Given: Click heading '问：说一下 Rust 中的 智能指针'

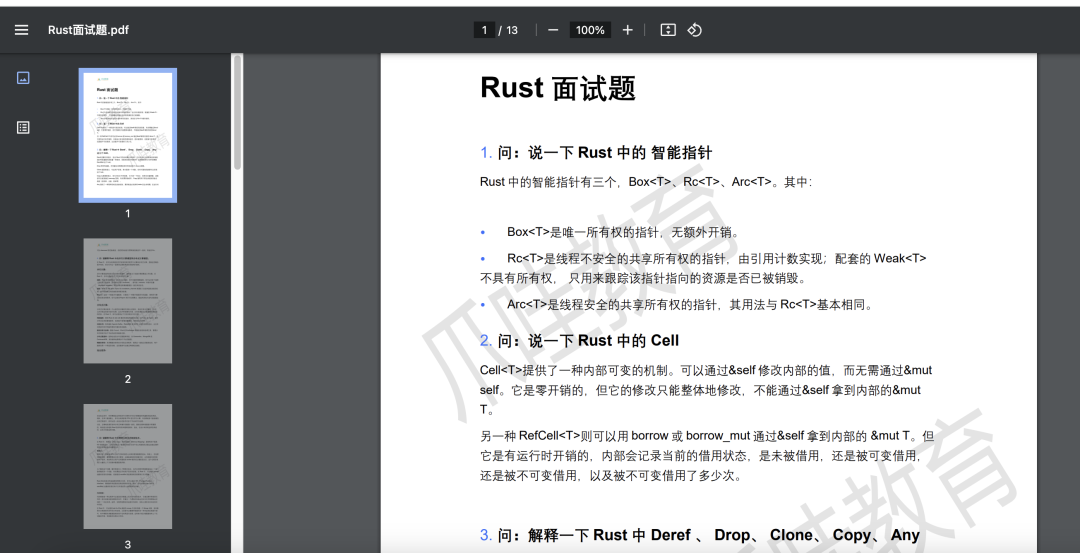Looking at the screenshot, I should 604,152.
